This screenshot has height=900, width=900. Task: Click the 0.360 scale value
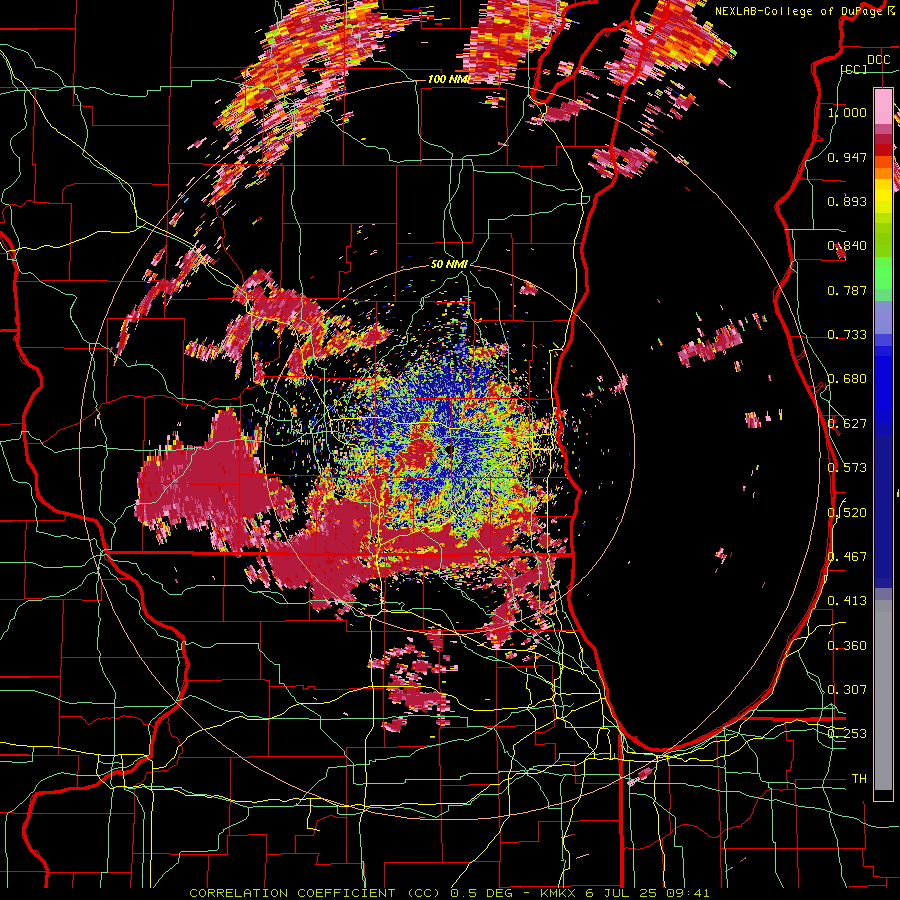(x=847, y=646)
